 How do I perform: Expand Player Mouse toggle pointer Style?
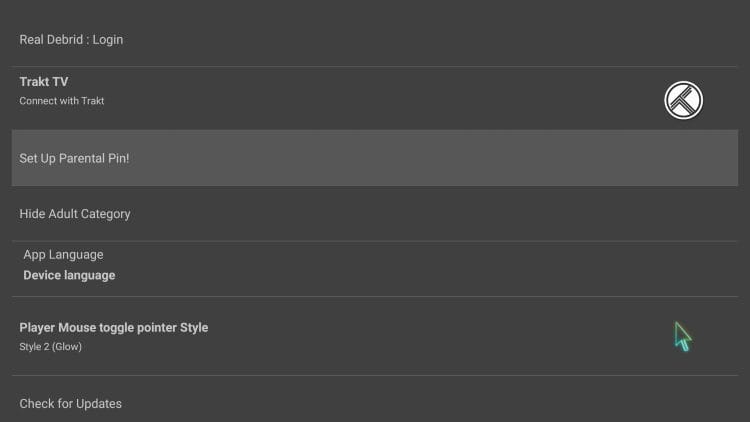(114, 328)
